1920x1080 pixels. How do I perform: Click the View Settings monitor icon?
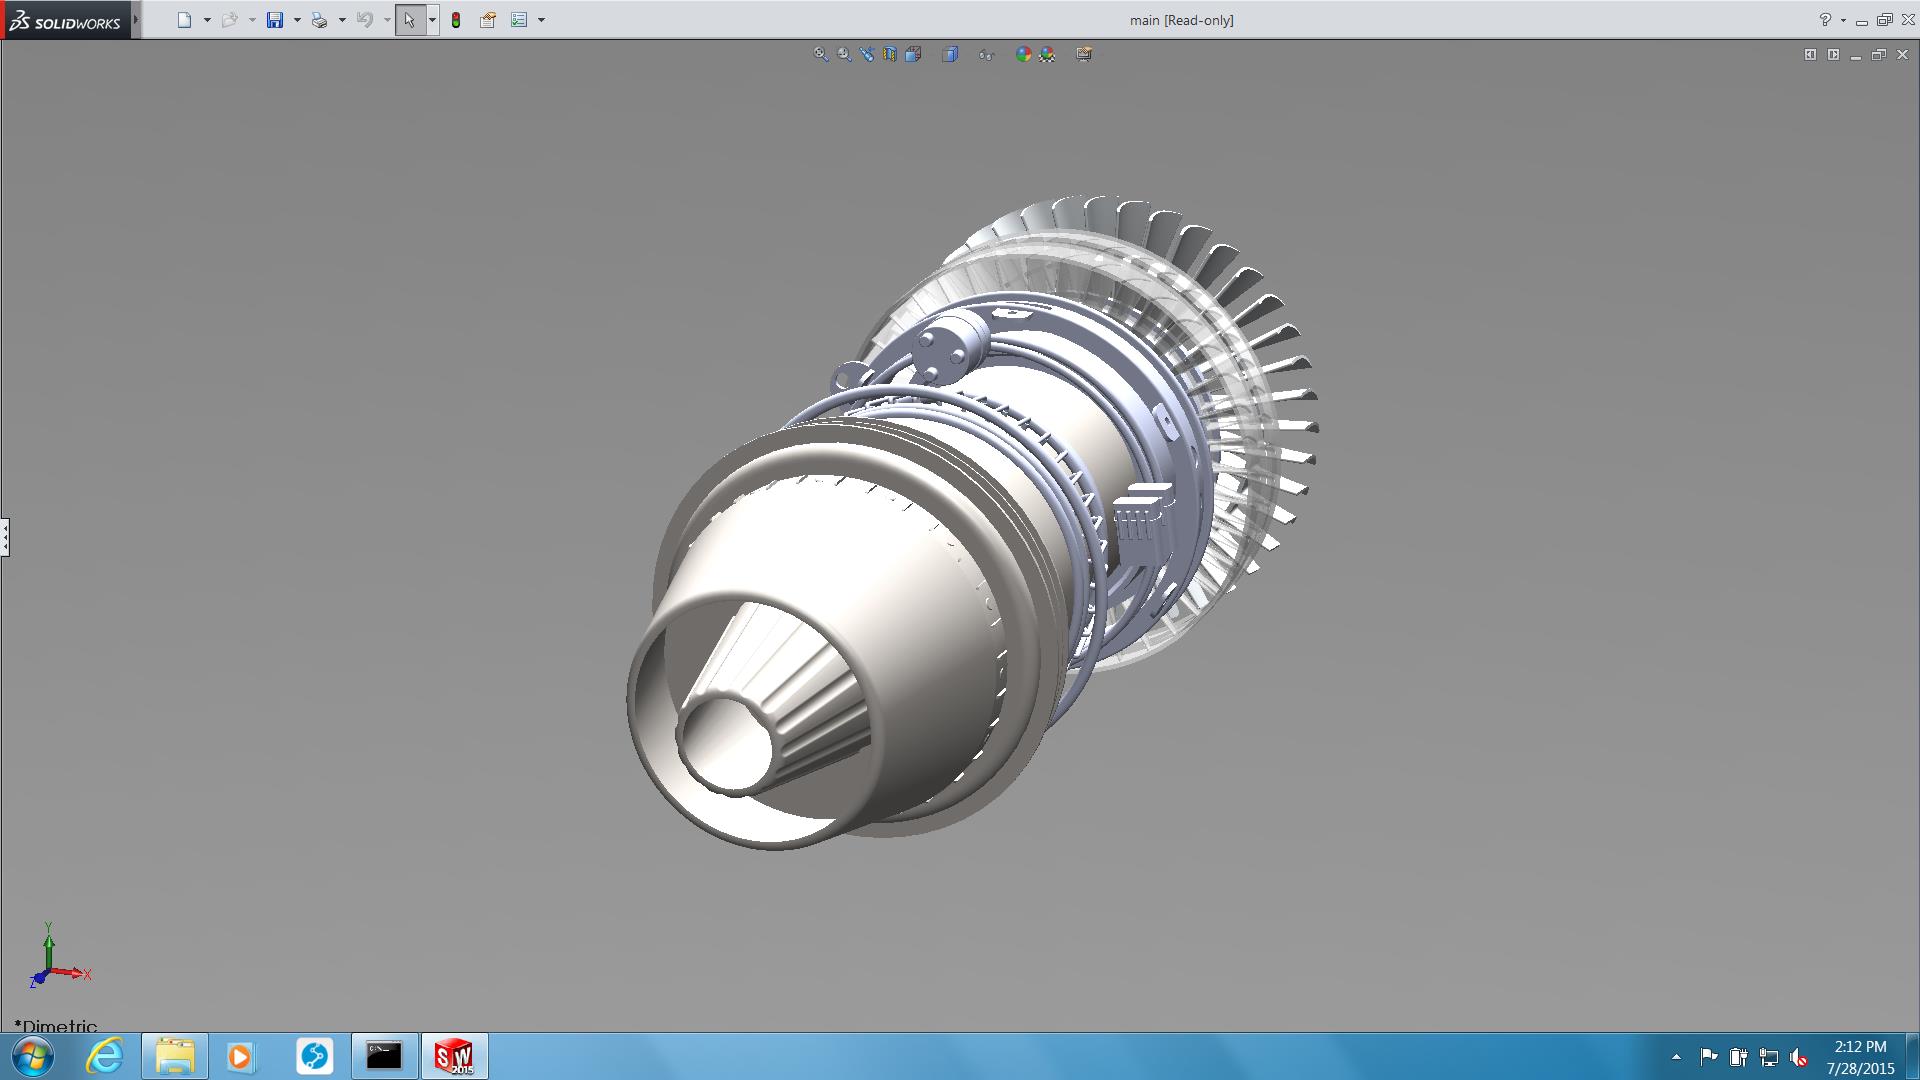point(1084,54)
